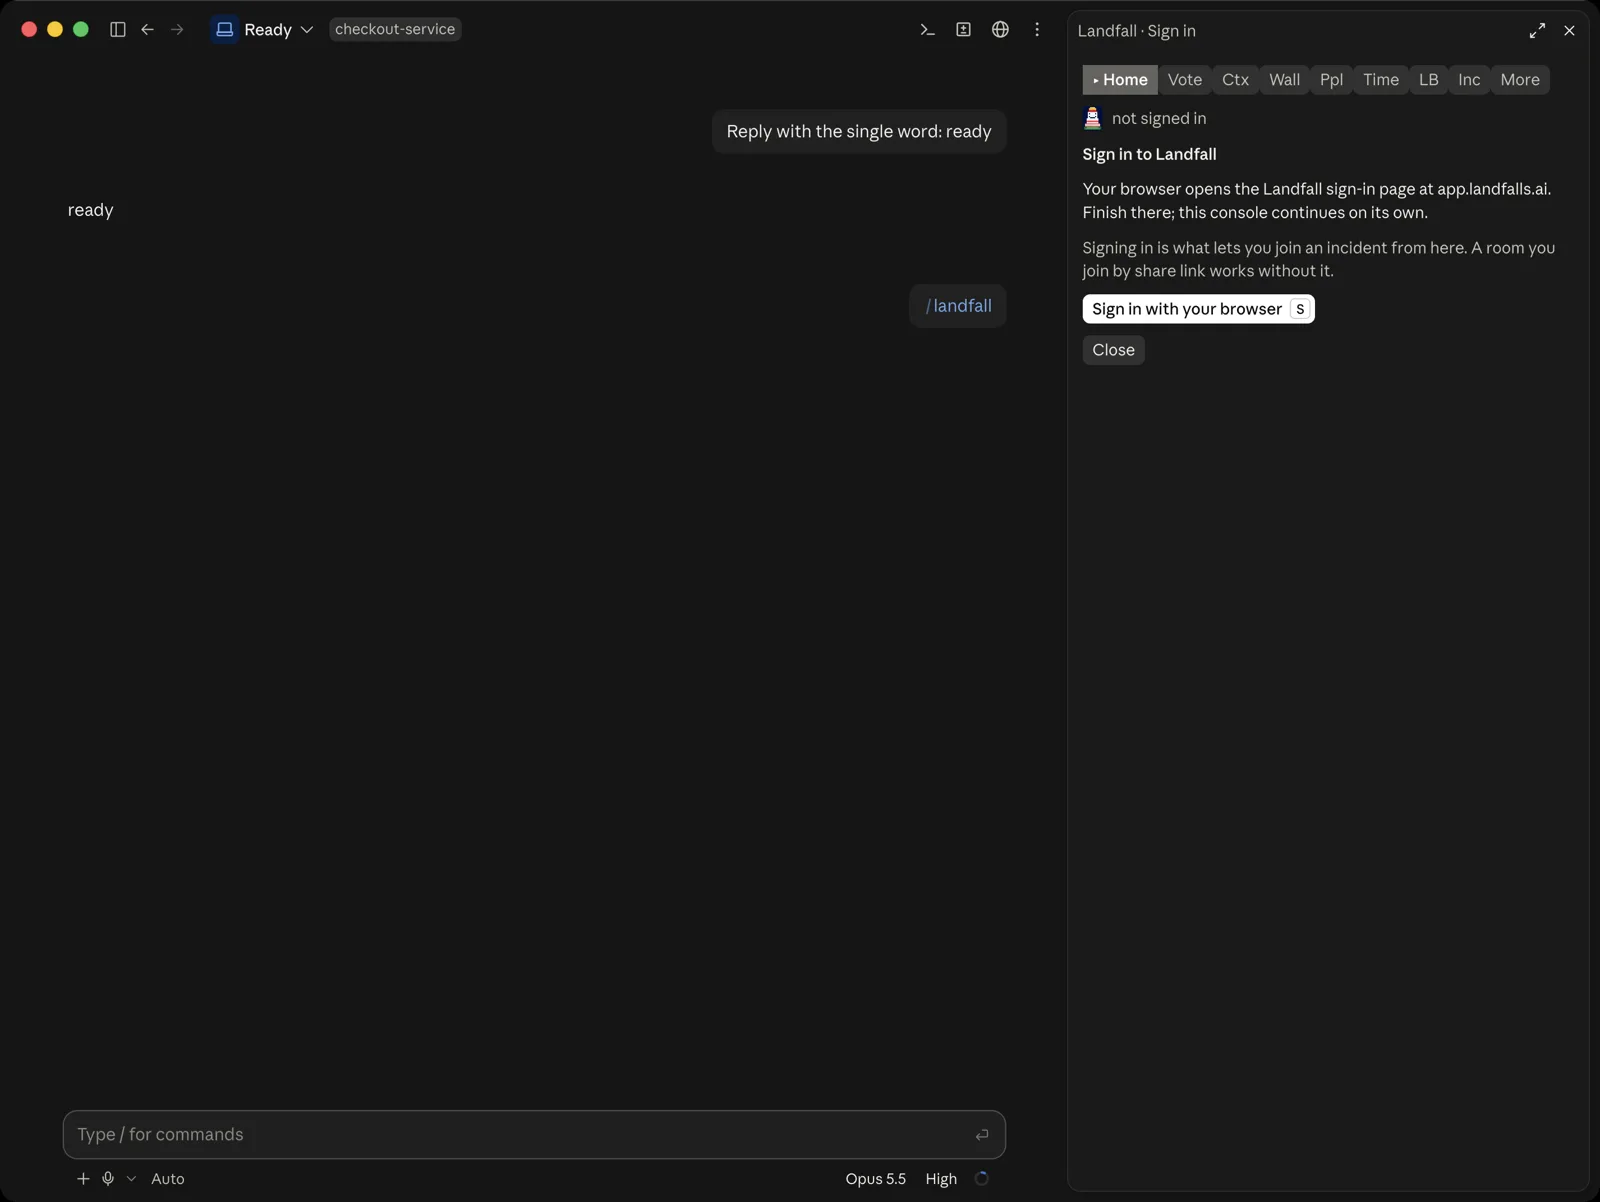Click the context usage ring indicator
Screen dimensions: 1600x1202
coord(982,1179)
